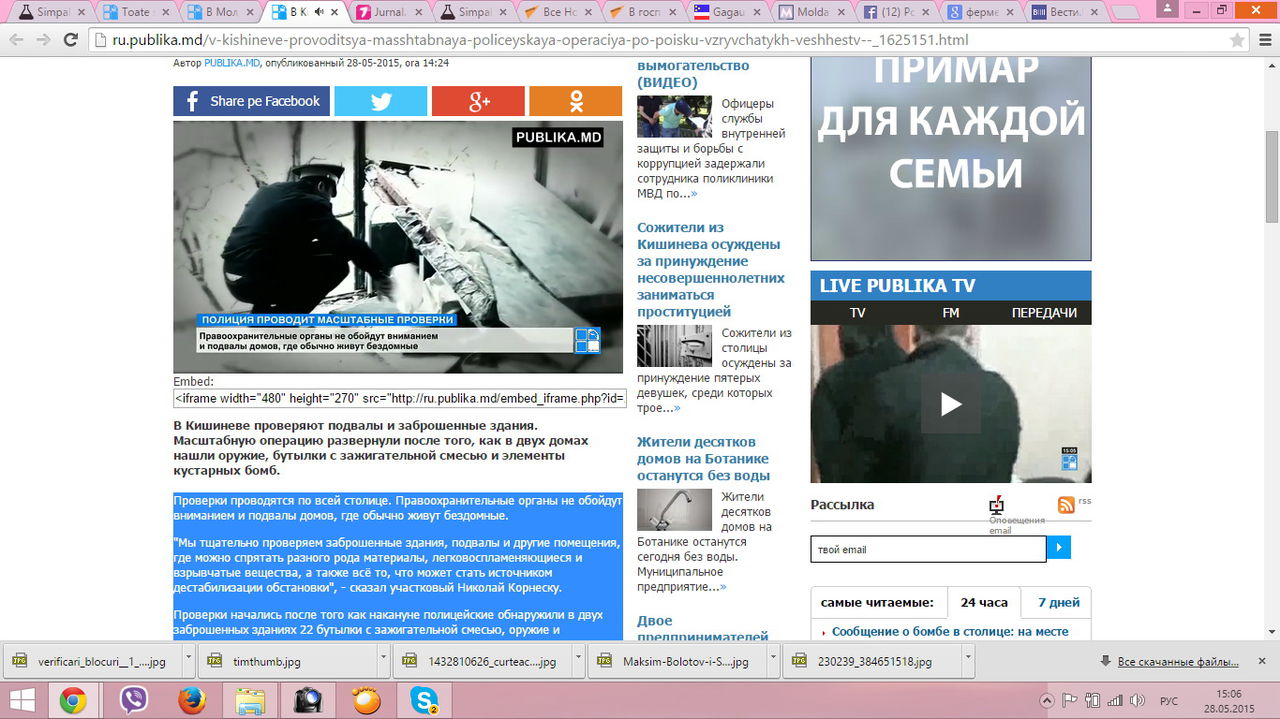Viewport: 1280px width, 719px height.
Task: Click the iframe embed code field
Action: coord(400,398)
